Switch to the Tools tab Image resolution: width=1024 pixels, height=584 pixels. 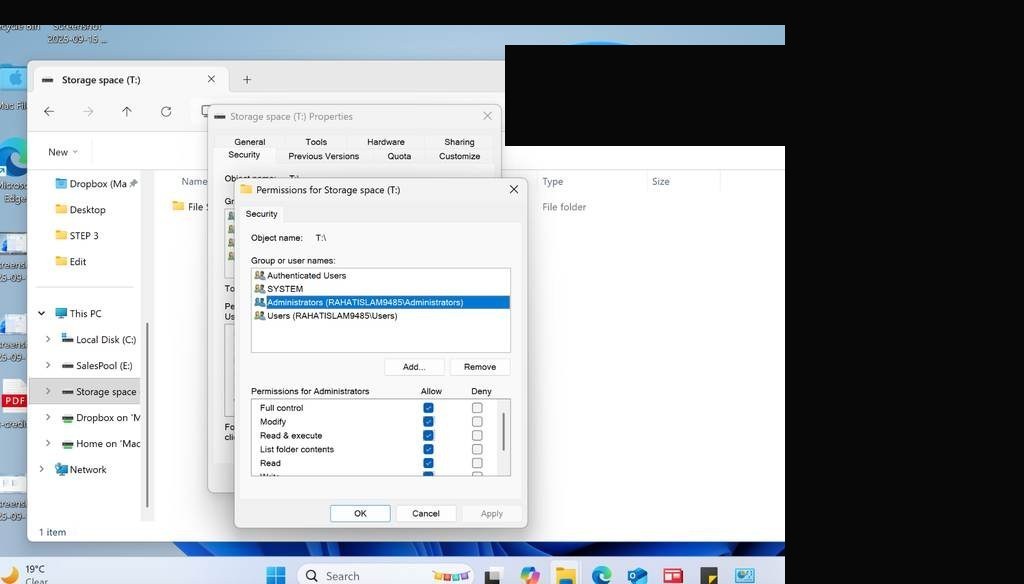[316, 142]
